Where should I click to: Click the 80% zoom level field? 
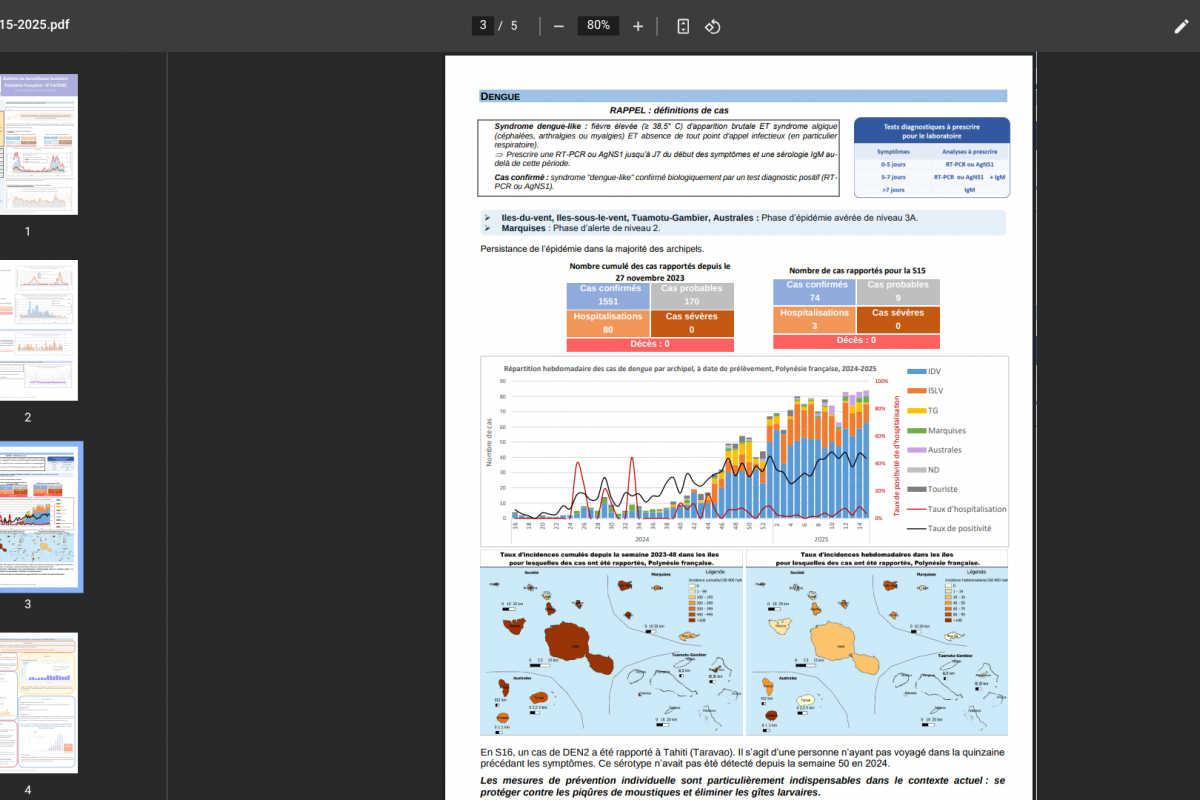598,26
